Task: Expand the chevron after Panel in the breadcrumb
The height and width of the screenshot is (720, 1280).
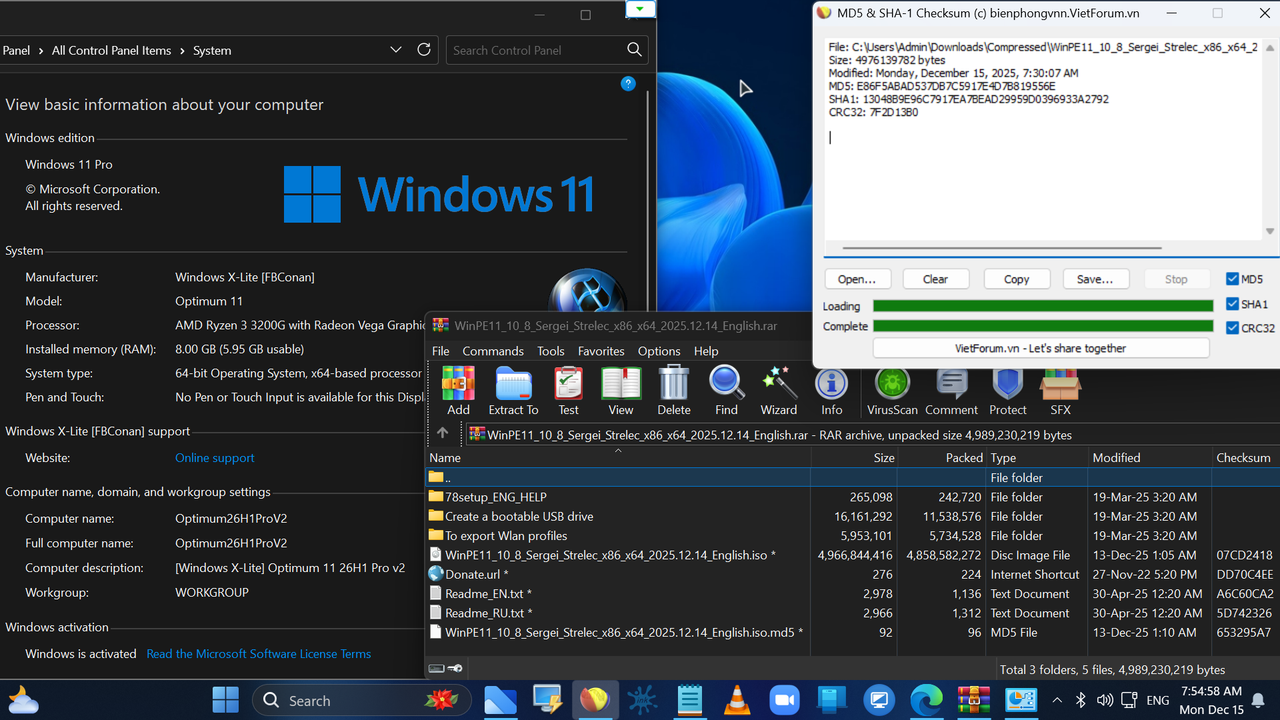Action: tap(41, 50)
